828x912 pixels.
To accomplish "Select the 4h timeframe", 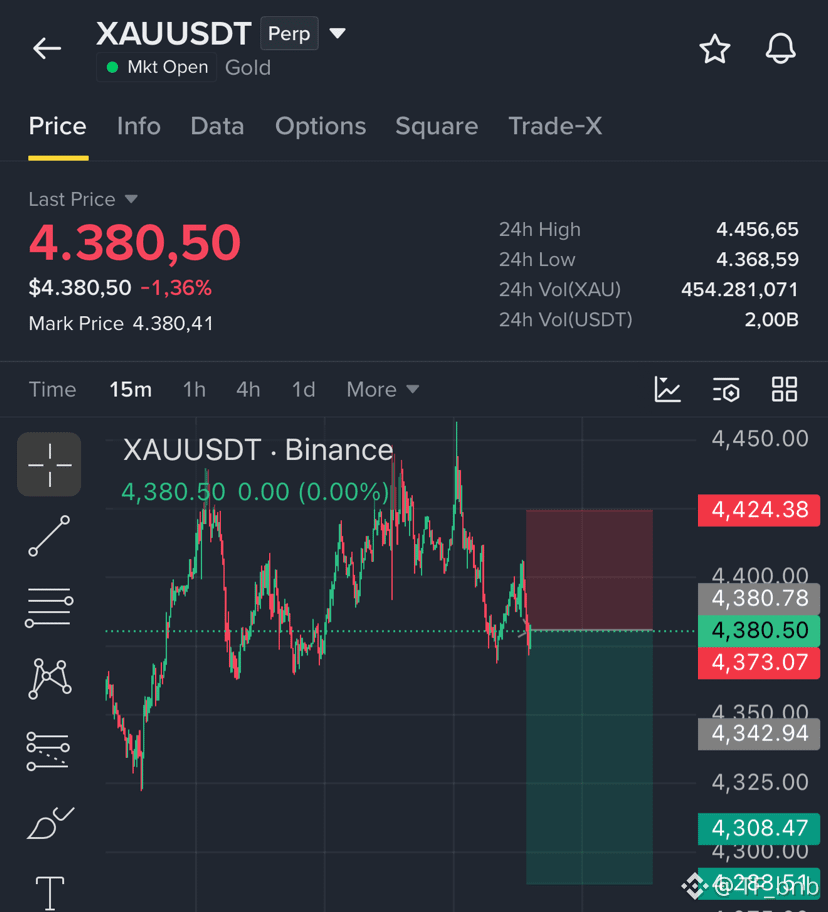I will coord(248,389).
